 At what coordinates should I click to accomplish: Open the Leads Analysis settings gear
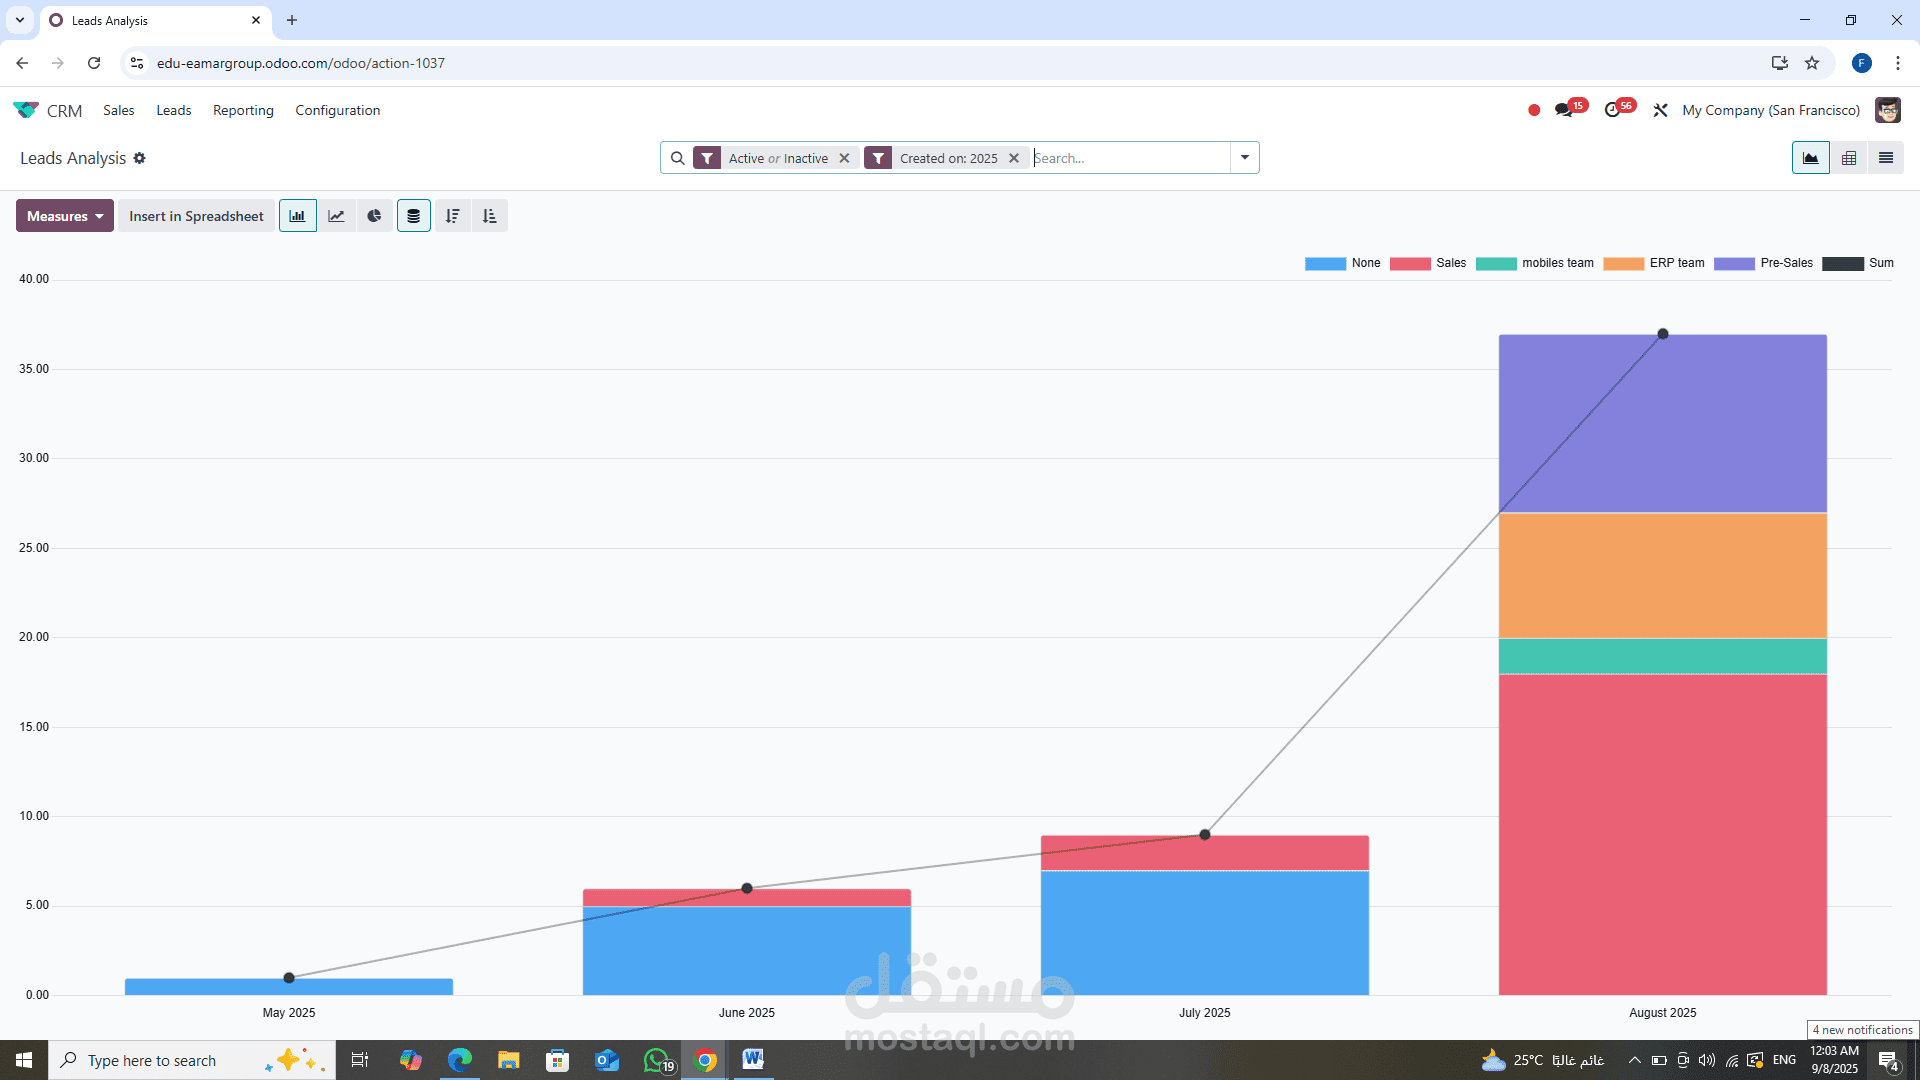pos(140,158)
